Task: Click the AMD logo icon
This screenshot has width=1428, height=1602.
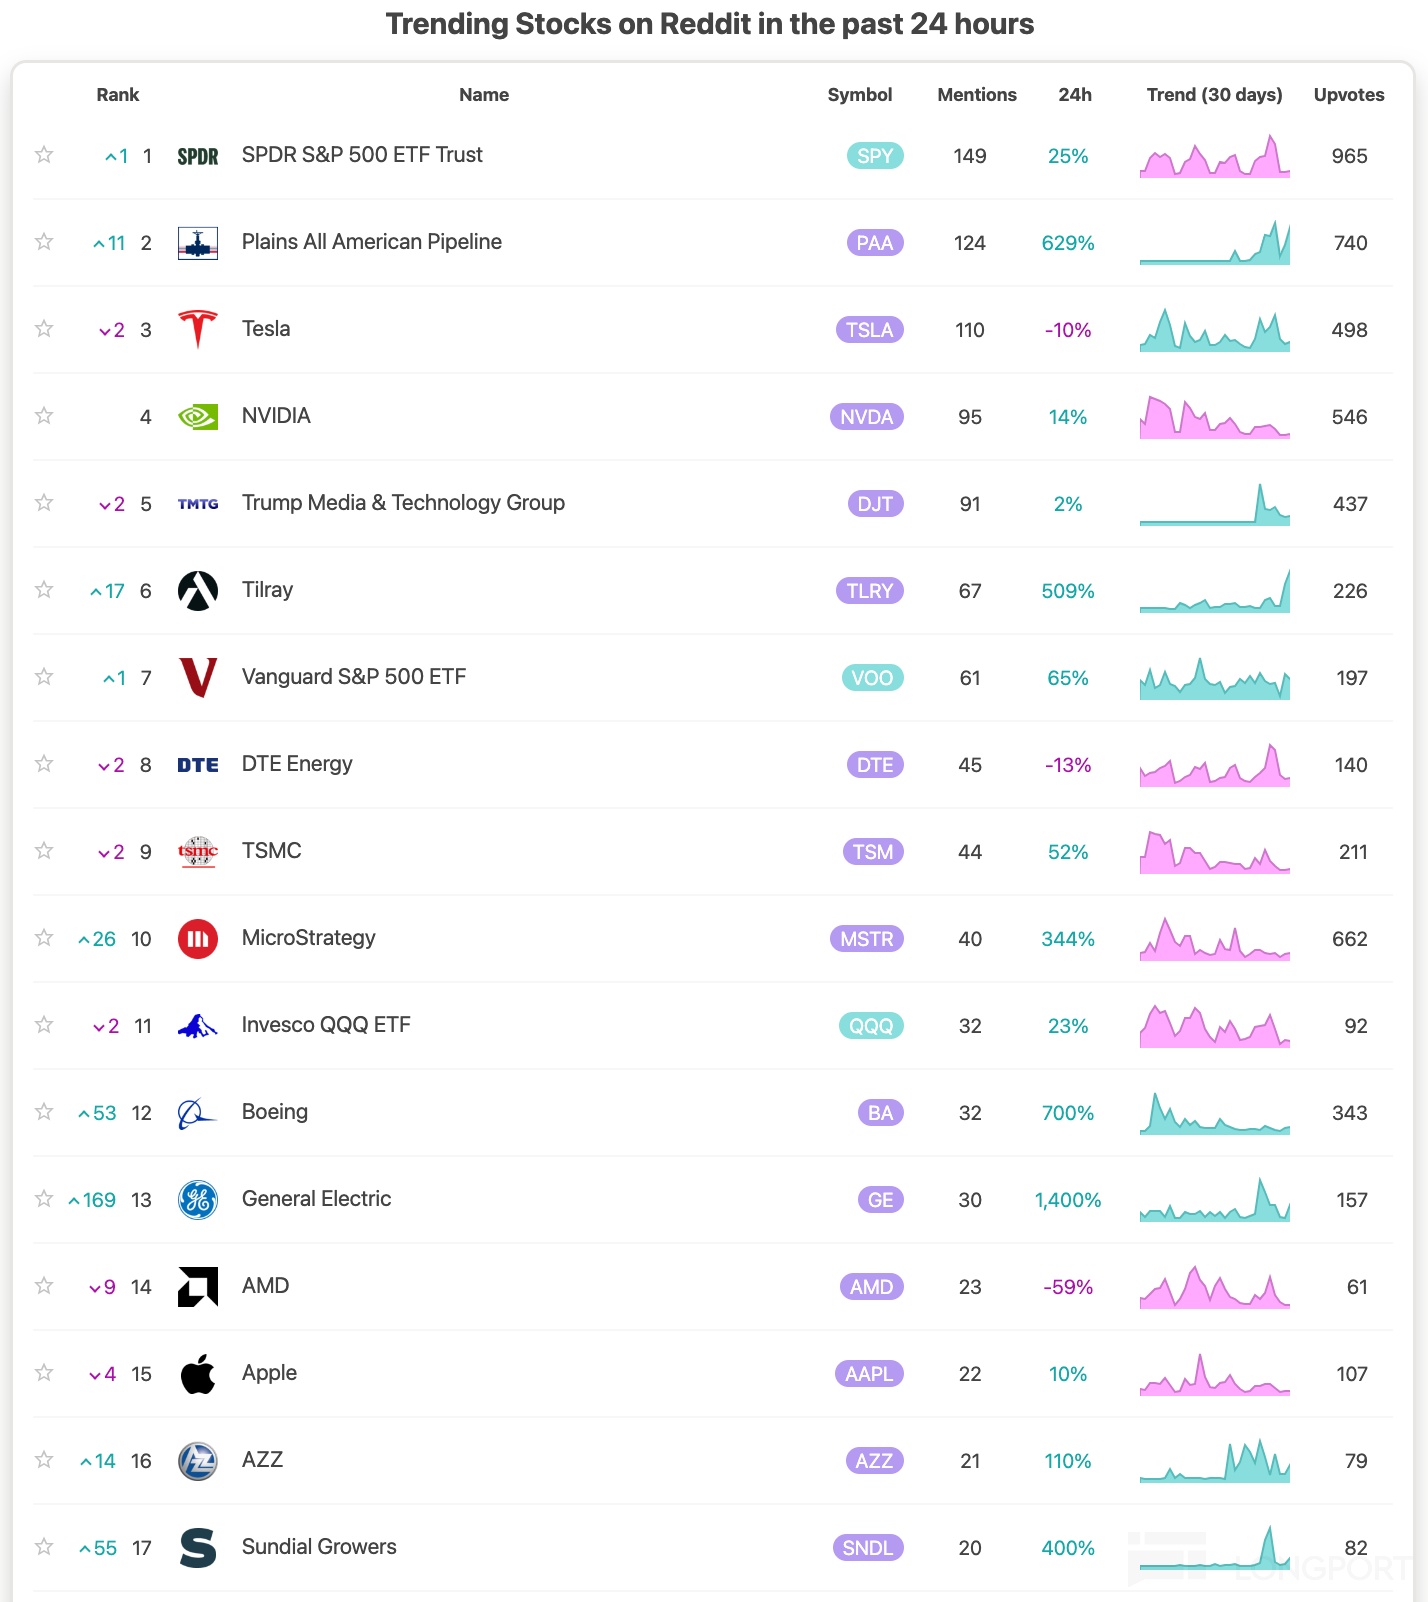Action: [x=198, y=1286]
